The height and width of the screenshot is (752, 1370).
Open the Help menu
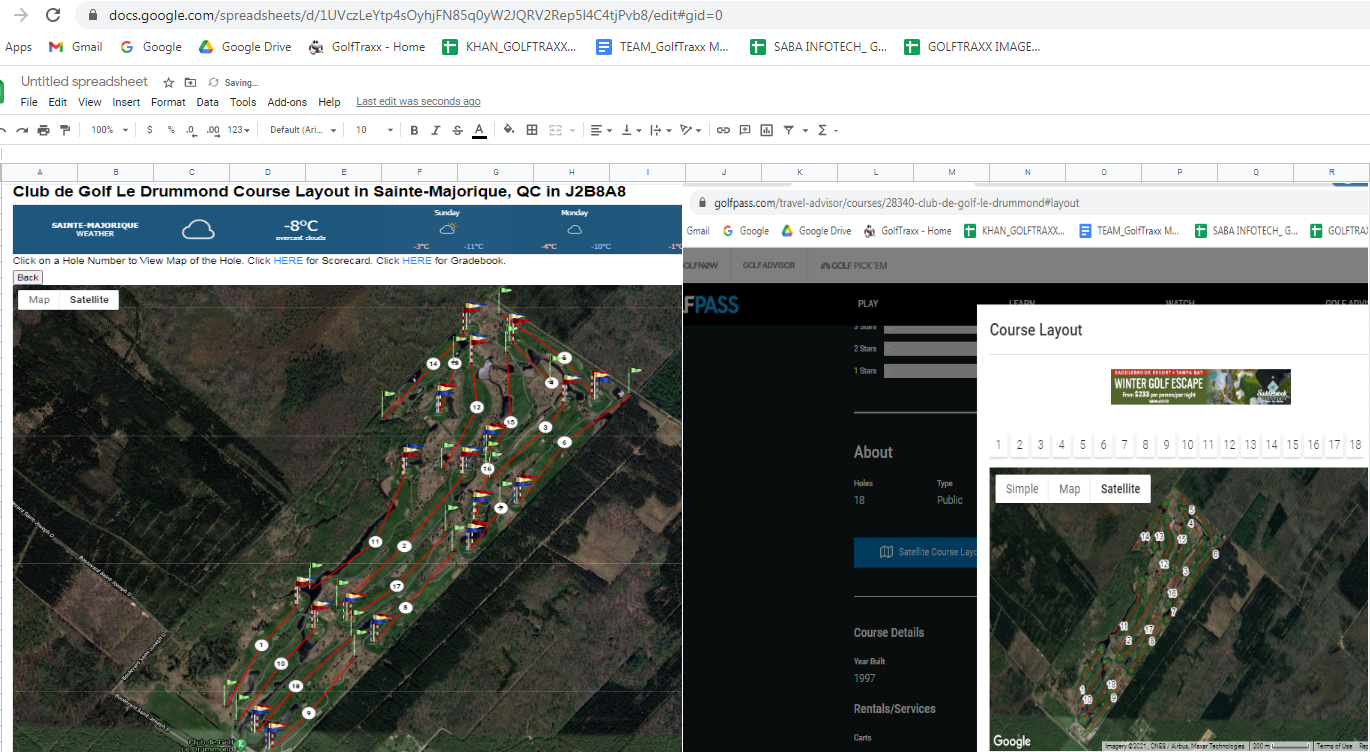pos(329,102)
